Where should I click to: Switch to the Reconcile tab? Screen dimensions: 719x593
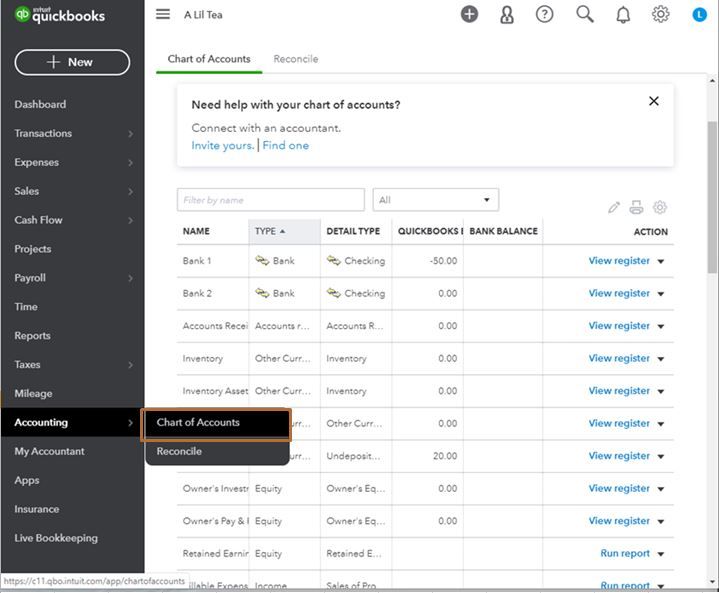click(x=296, y=59)
